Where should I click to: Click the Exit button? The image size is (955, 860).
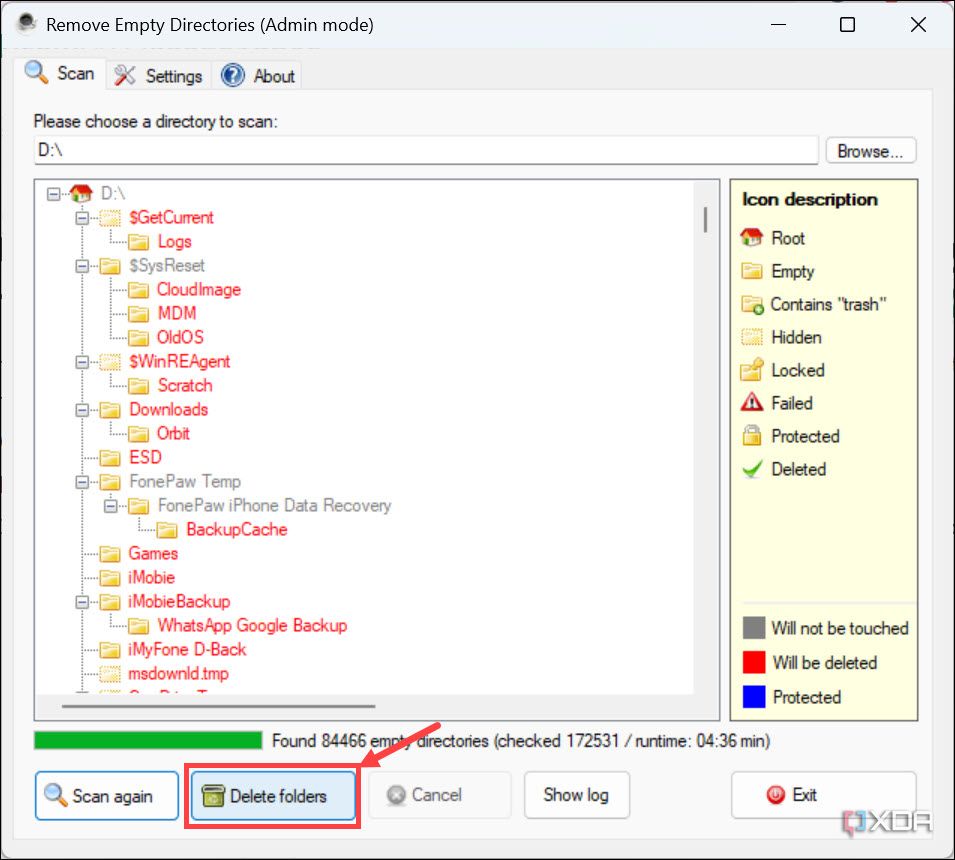[823, 795]
